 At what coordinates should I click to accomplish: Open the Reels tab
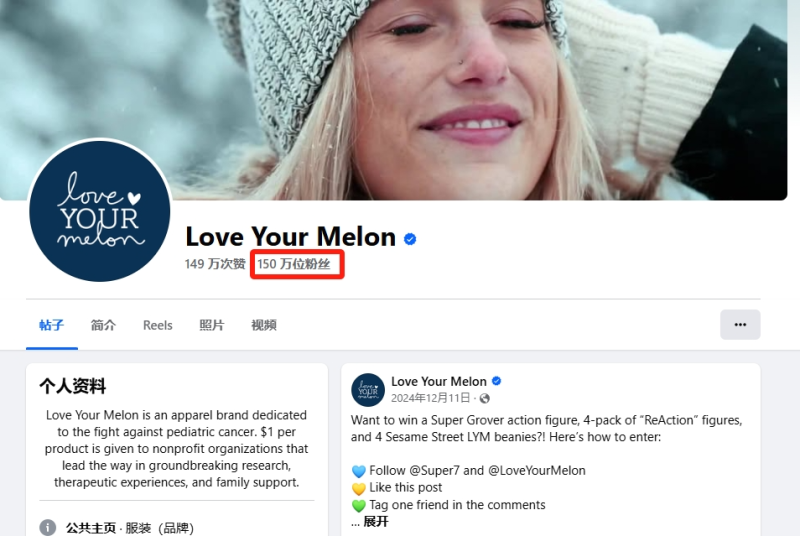[x=158, y=325]
